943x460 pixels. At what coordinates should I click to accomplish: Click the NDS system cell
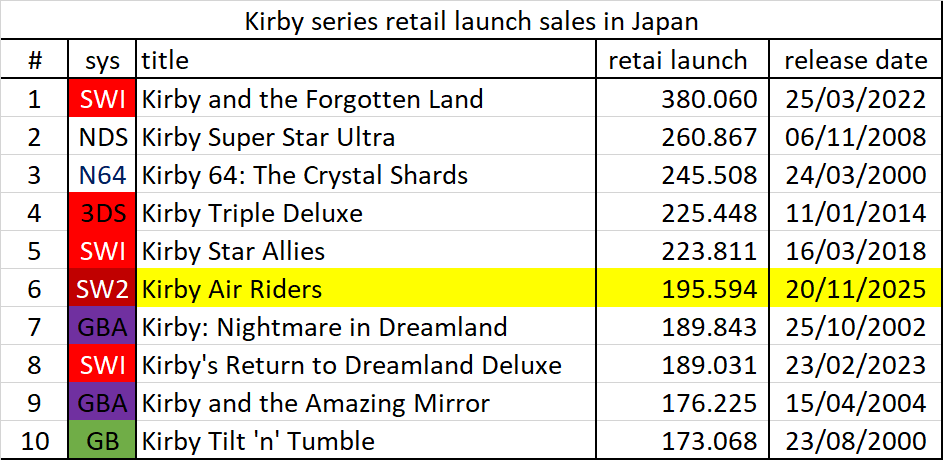[103, 137]
